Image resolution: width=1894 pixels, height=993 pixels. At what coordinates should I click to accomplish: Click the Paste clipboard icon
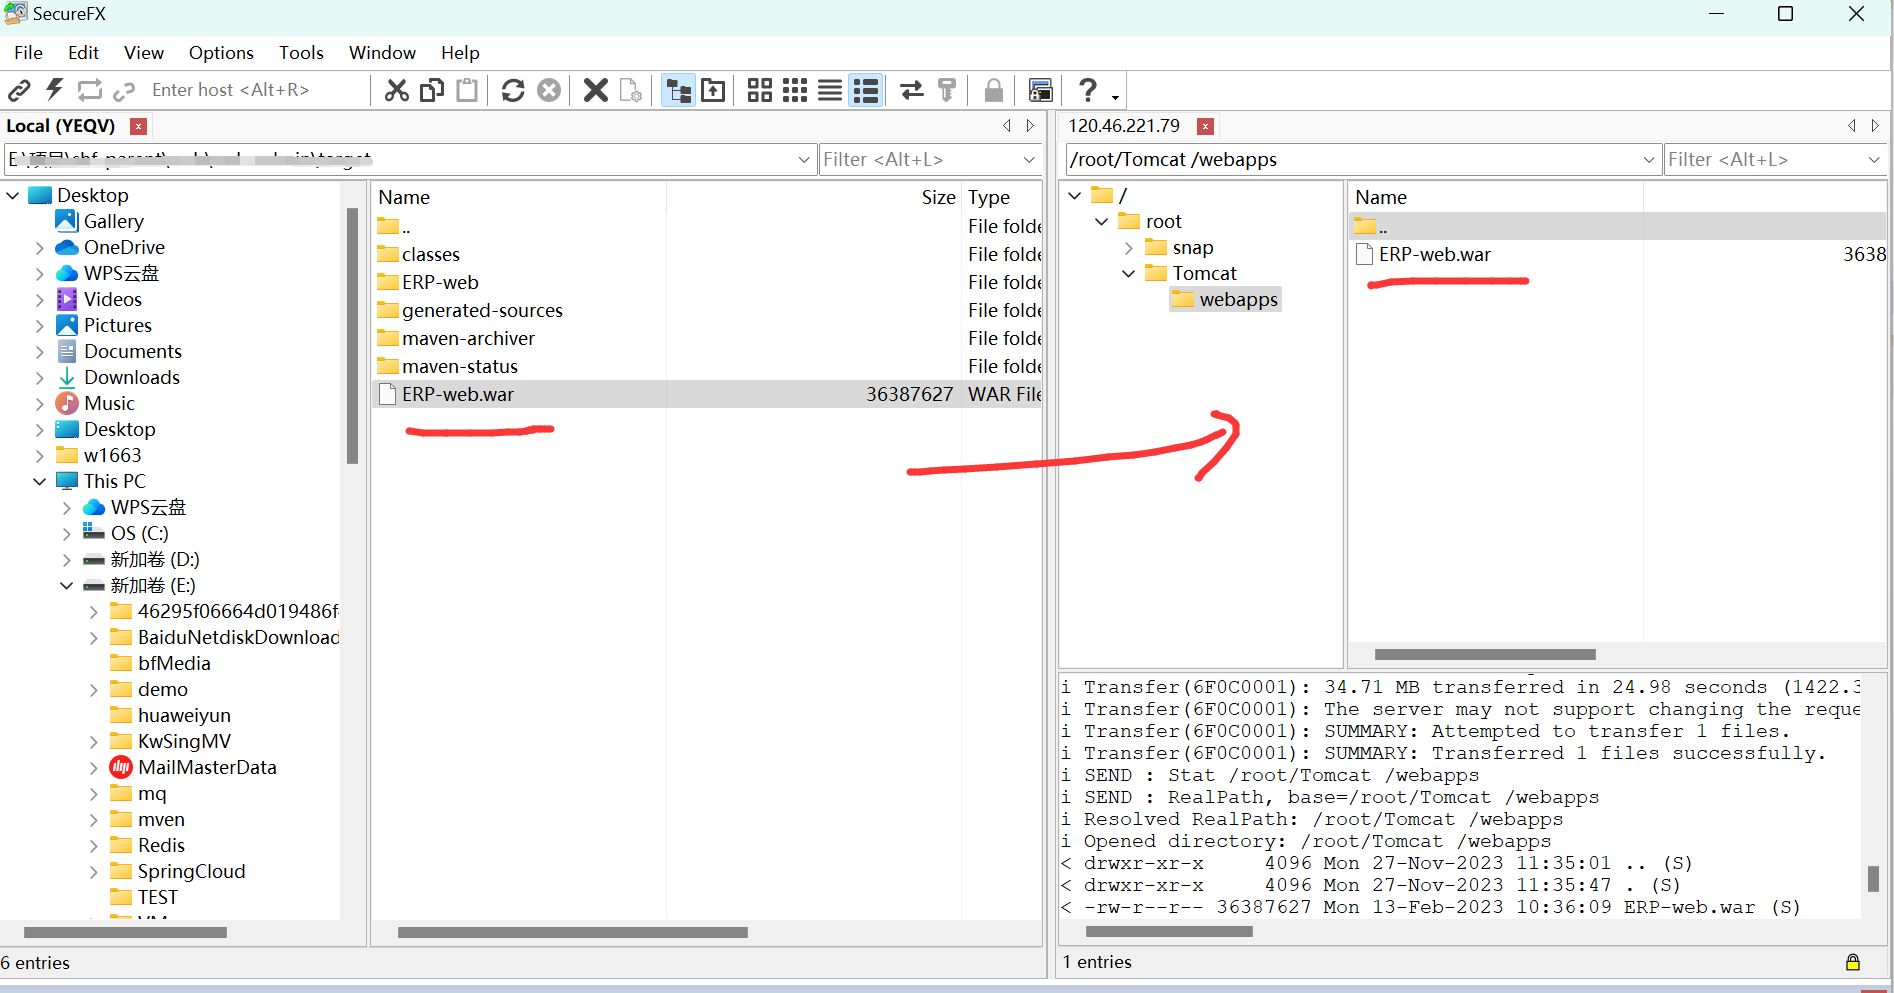point(467,90)
